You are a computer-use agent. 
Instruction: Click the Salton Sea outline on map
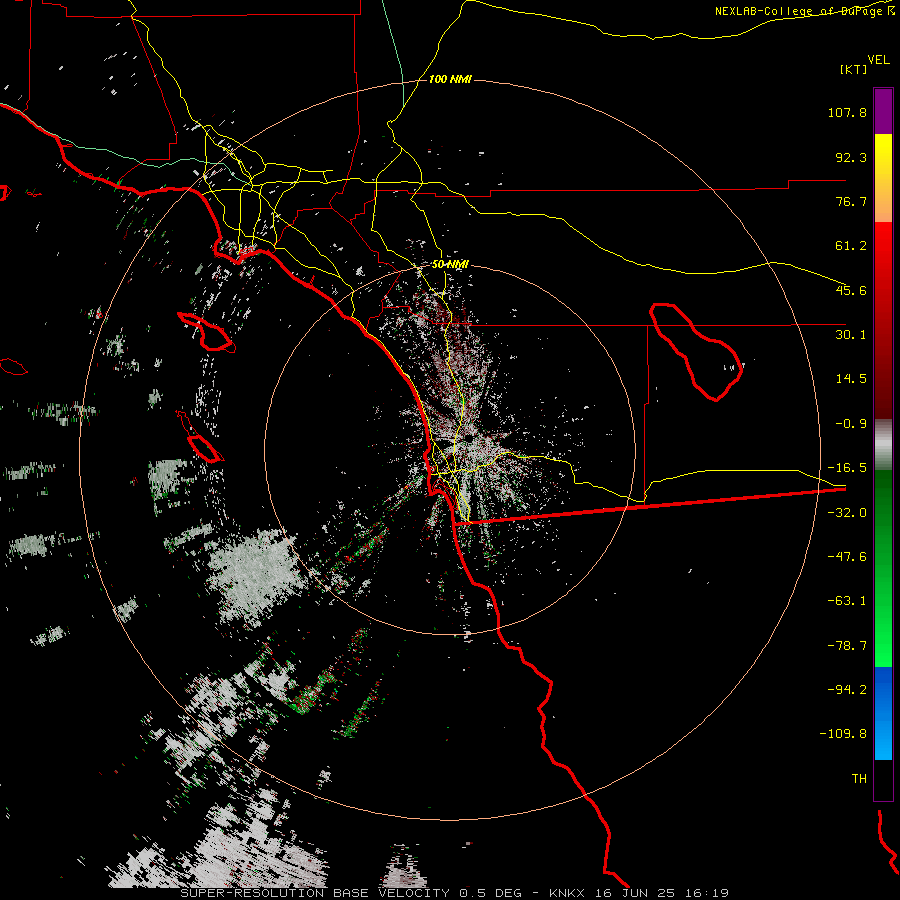point(696,351)
